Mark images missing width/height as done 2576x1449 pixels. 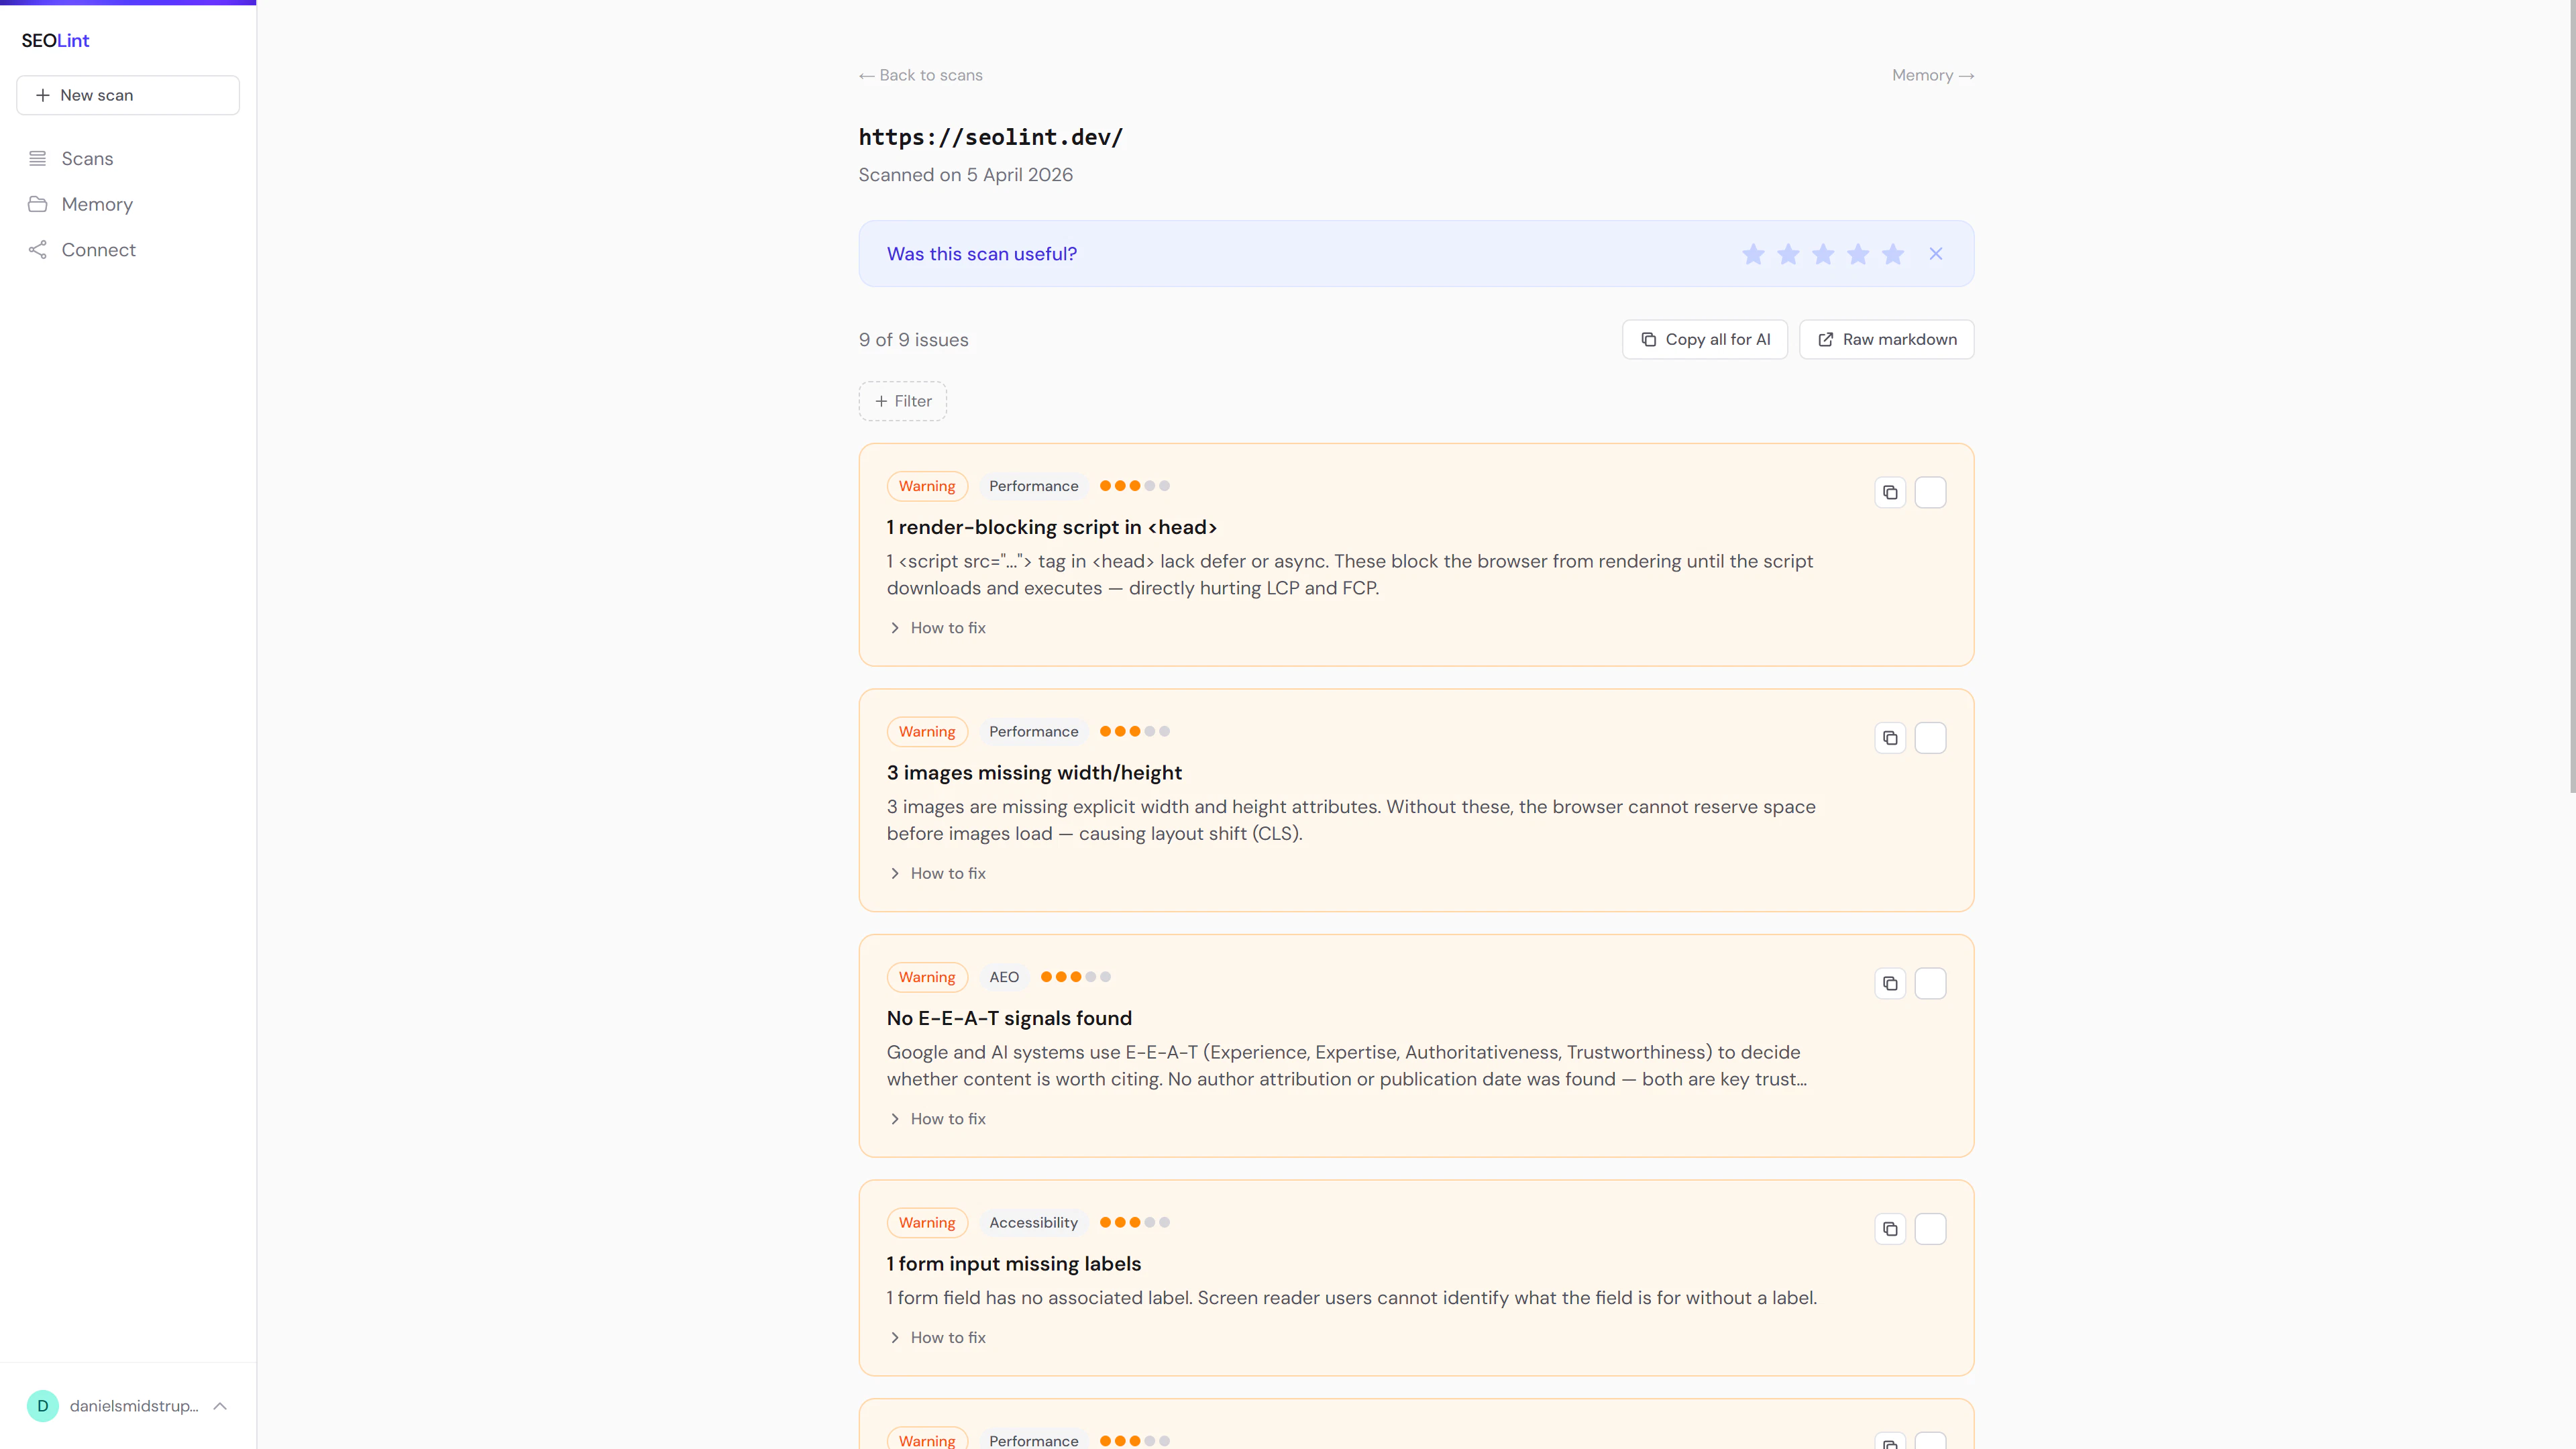1930,738
